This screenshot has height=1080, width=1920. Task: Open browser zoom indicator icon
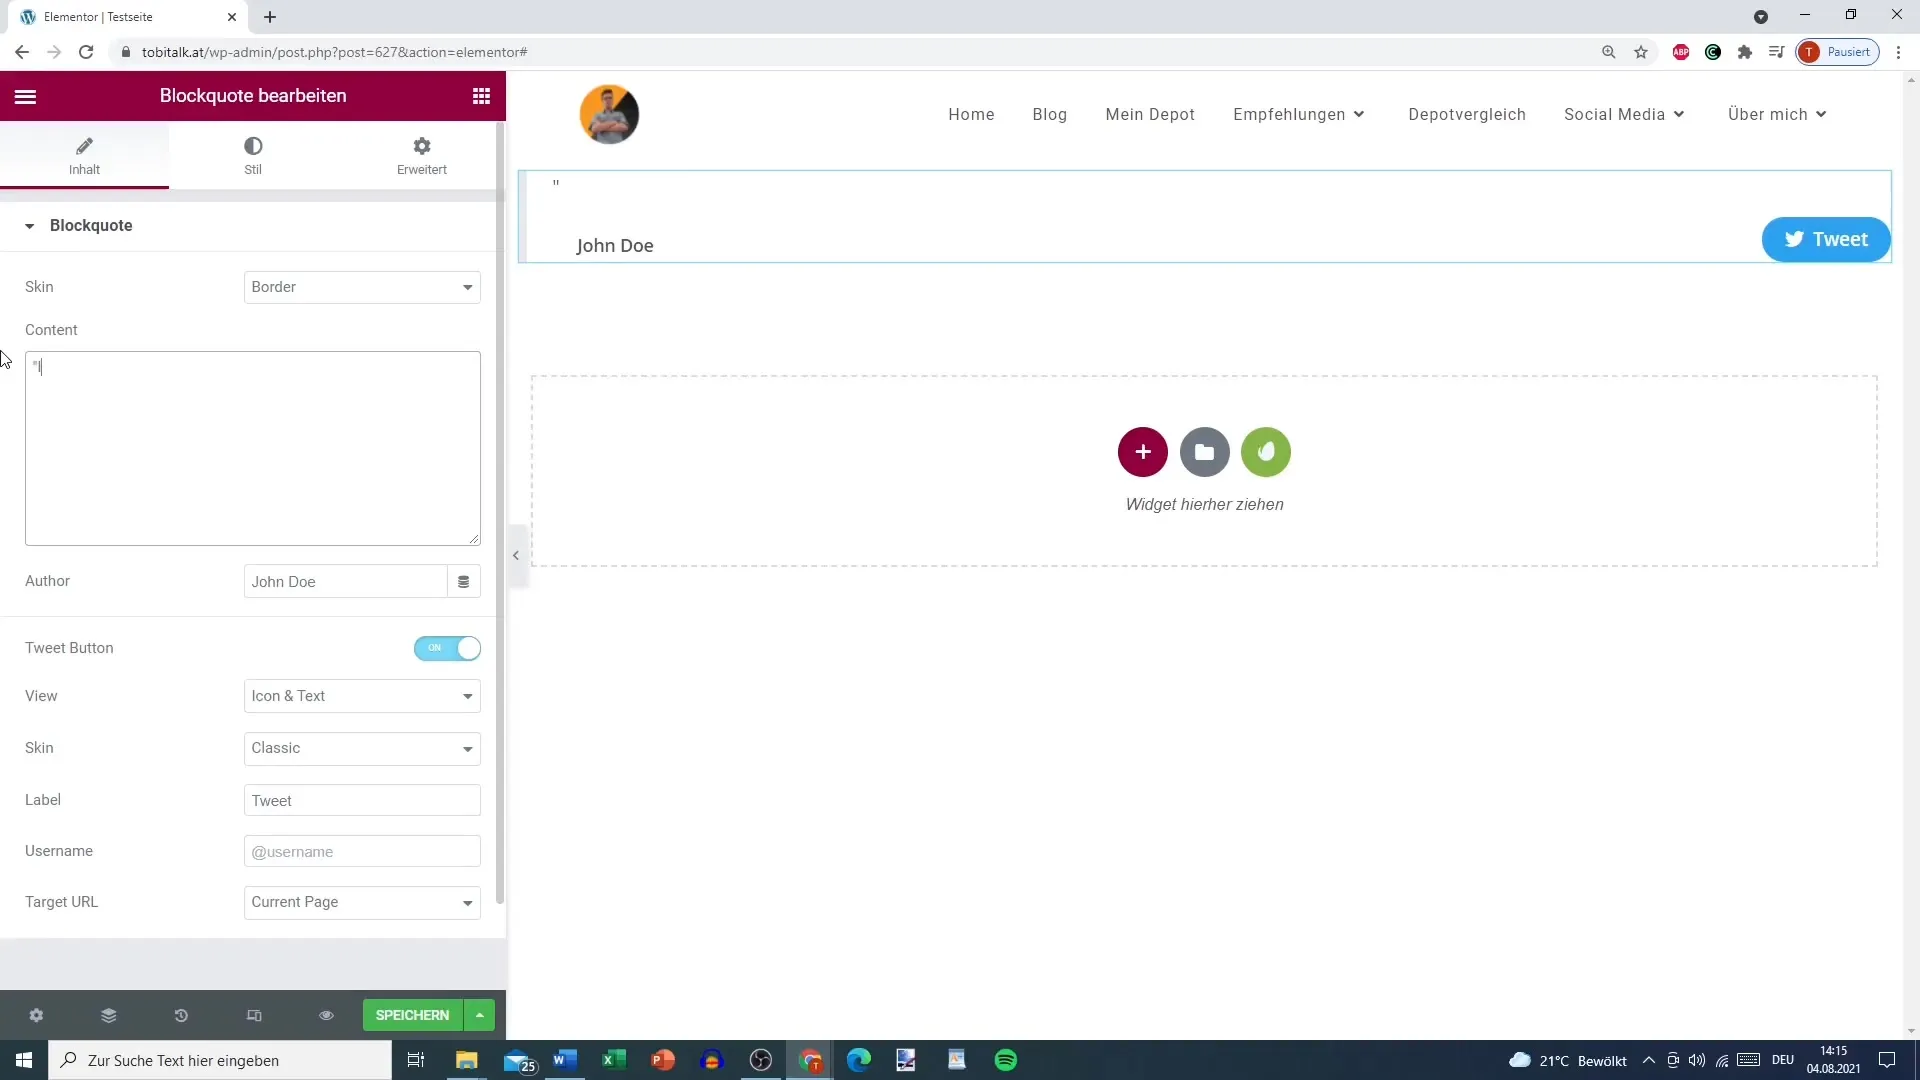point(1609,52)
